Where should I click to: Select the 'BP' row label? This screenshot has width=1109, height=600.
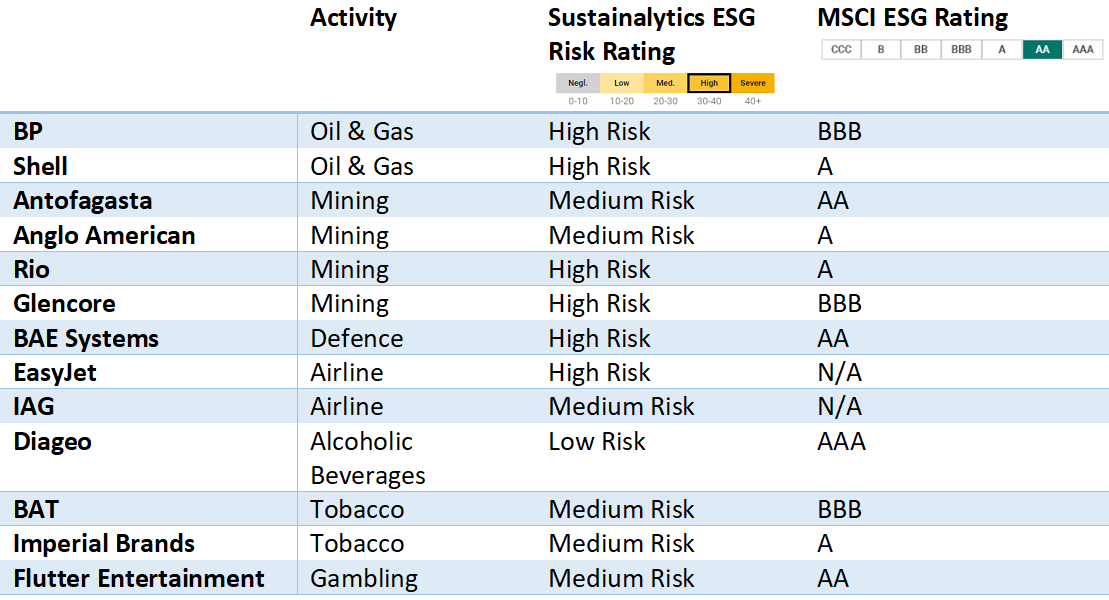pos(26,131)
